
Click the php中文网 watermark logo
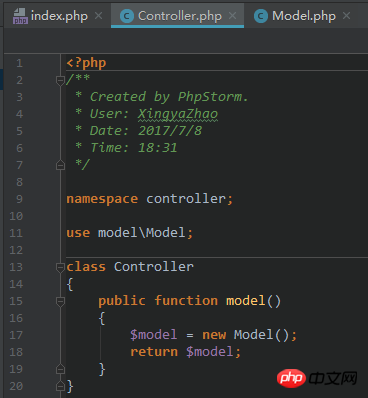(317, 378)
